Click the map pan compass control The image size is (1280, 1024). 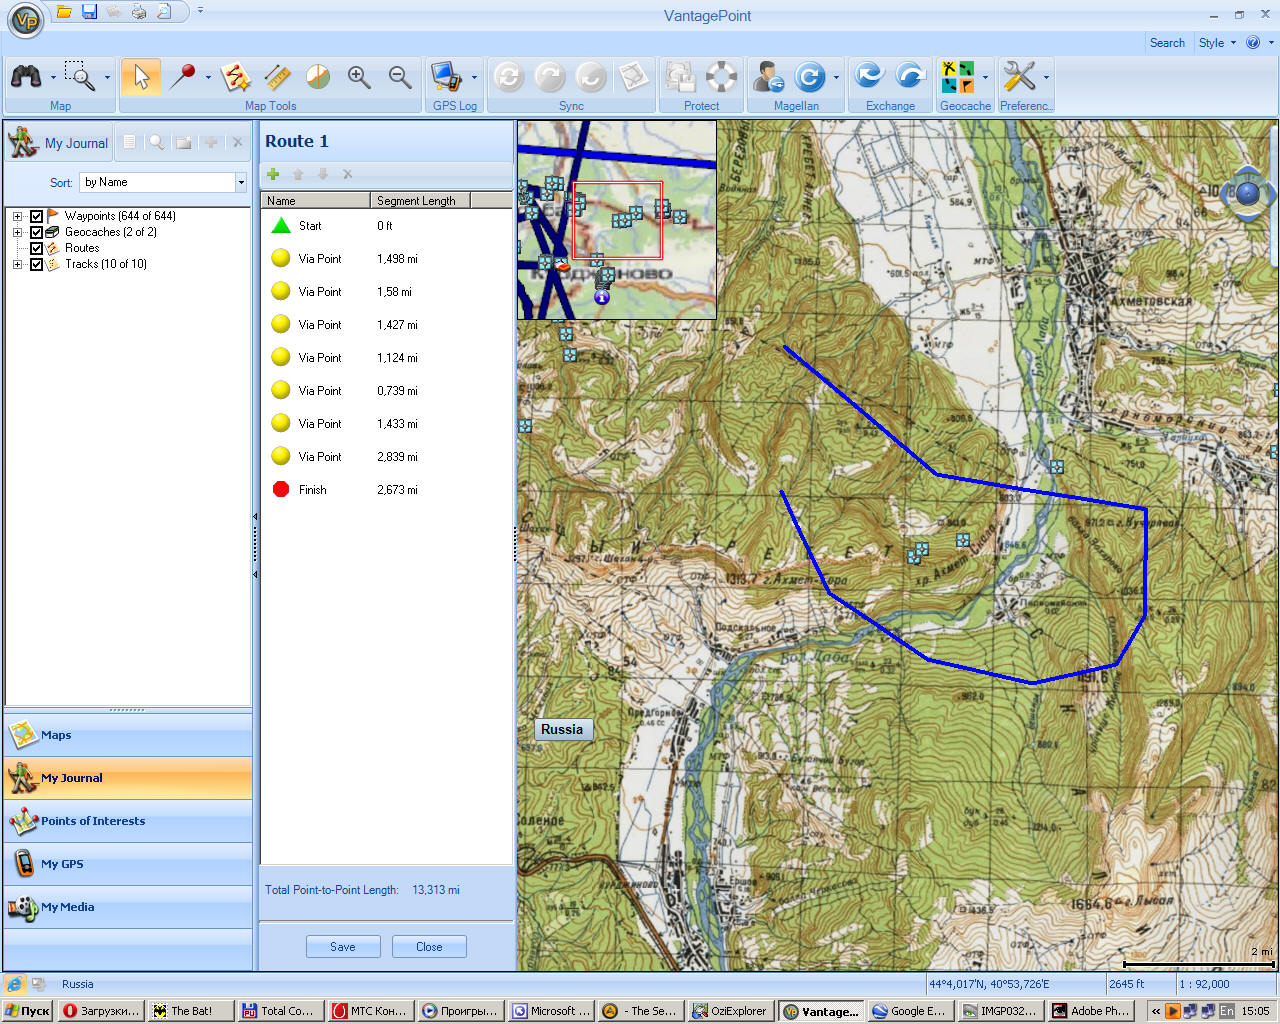coord(1247,193)
